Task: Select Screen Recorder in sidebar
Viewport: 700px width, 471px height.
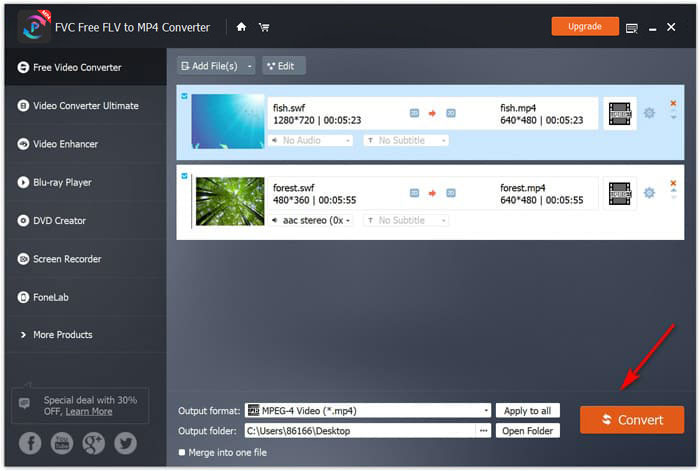Action: pos(86,259)
